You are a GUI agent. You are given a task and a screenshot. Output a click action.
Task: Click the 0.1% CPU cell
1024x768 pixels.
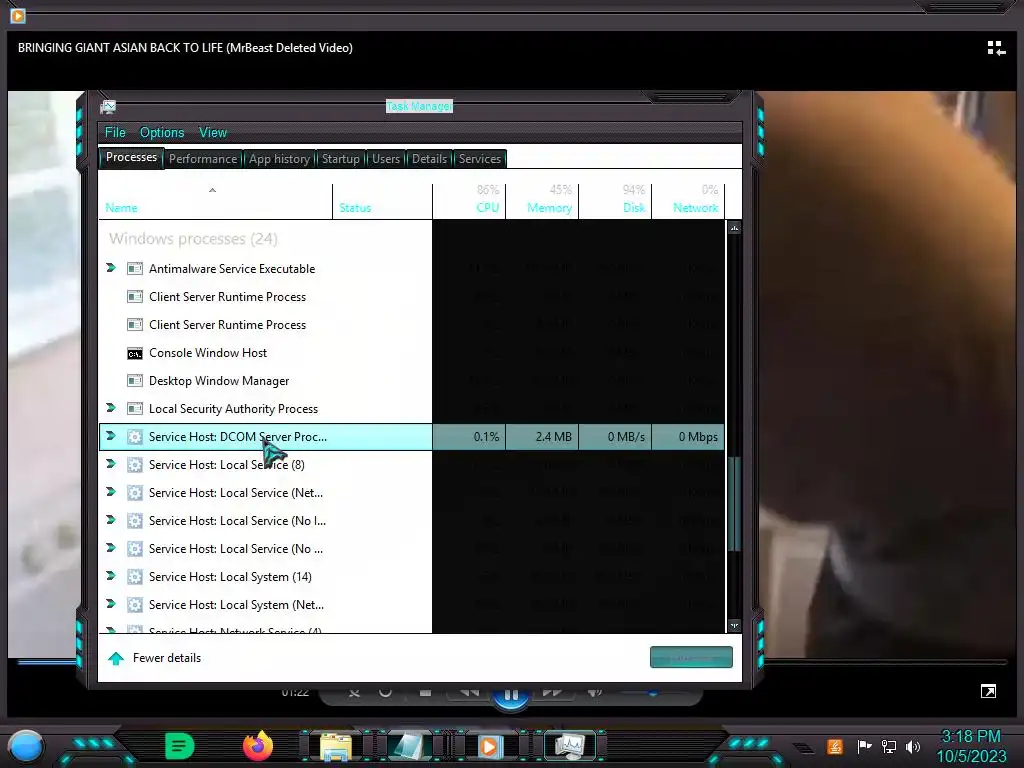469,437
